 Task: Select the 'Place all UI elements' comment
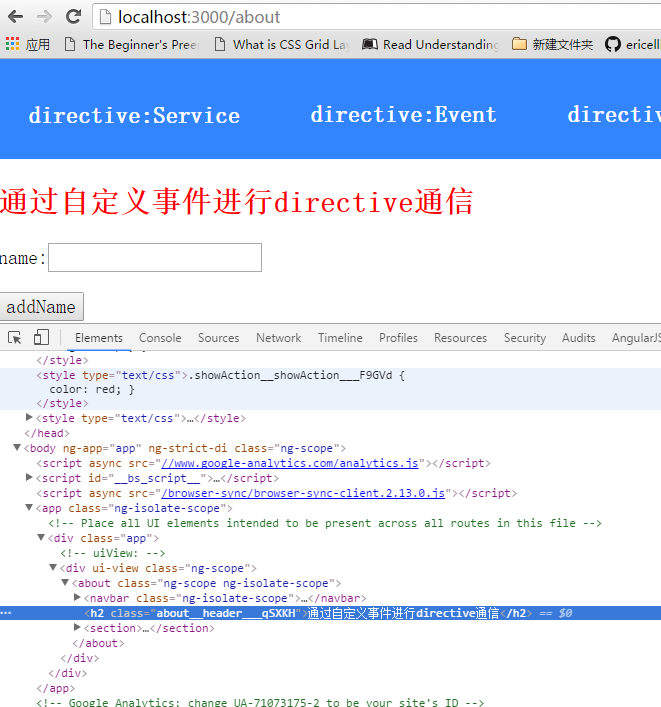(325, 523)
